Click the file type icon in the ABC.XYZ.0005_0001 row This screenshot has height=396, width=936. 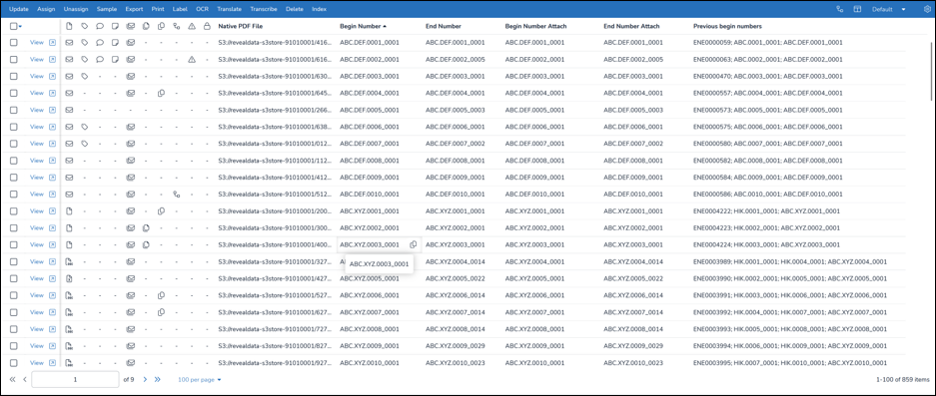[69, 278]
